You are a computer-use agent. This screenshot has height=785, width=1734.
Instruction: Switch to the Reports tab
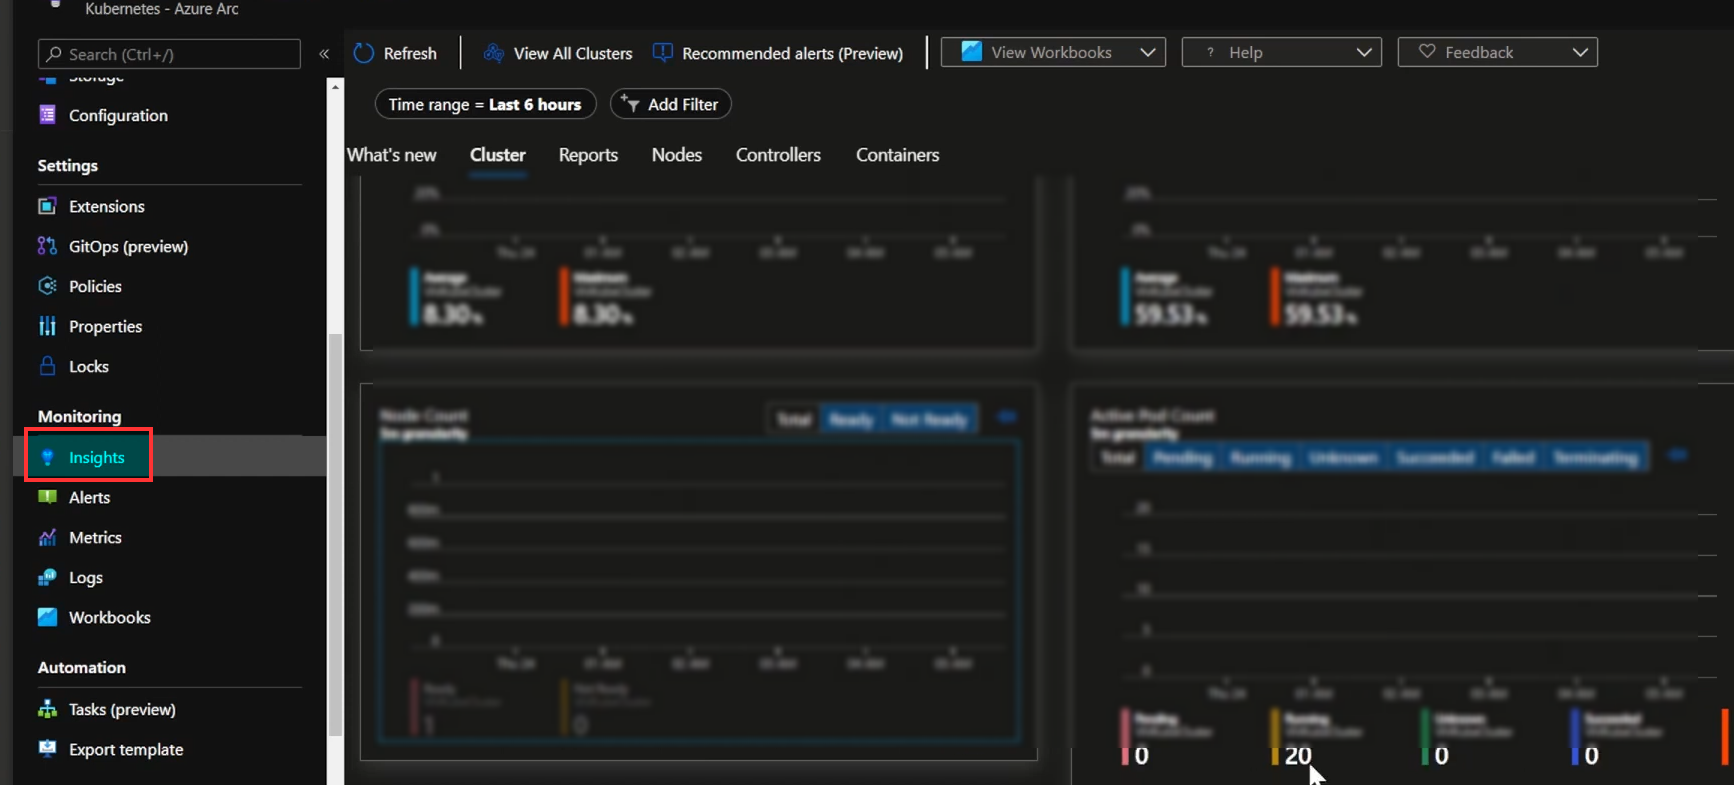pyautogui.click(x=588, y=155)
